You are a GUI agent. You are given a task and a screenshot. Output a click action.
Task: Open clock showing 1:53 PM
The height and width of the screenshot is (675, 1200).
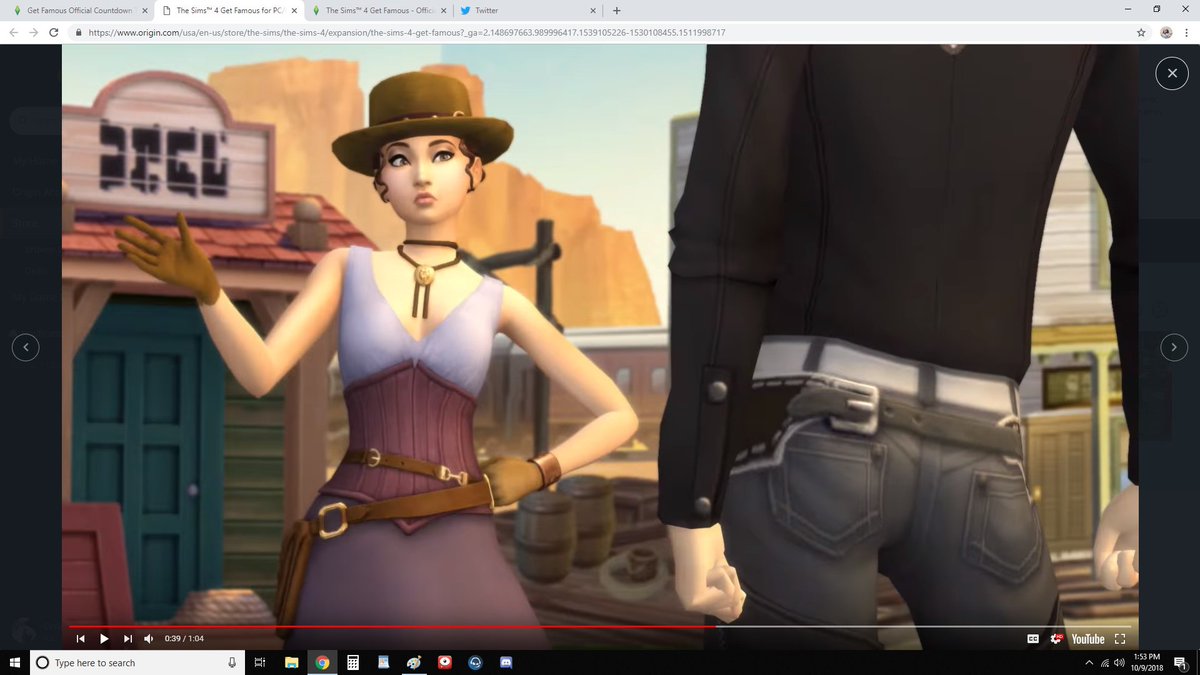(x=1147, y=662)
